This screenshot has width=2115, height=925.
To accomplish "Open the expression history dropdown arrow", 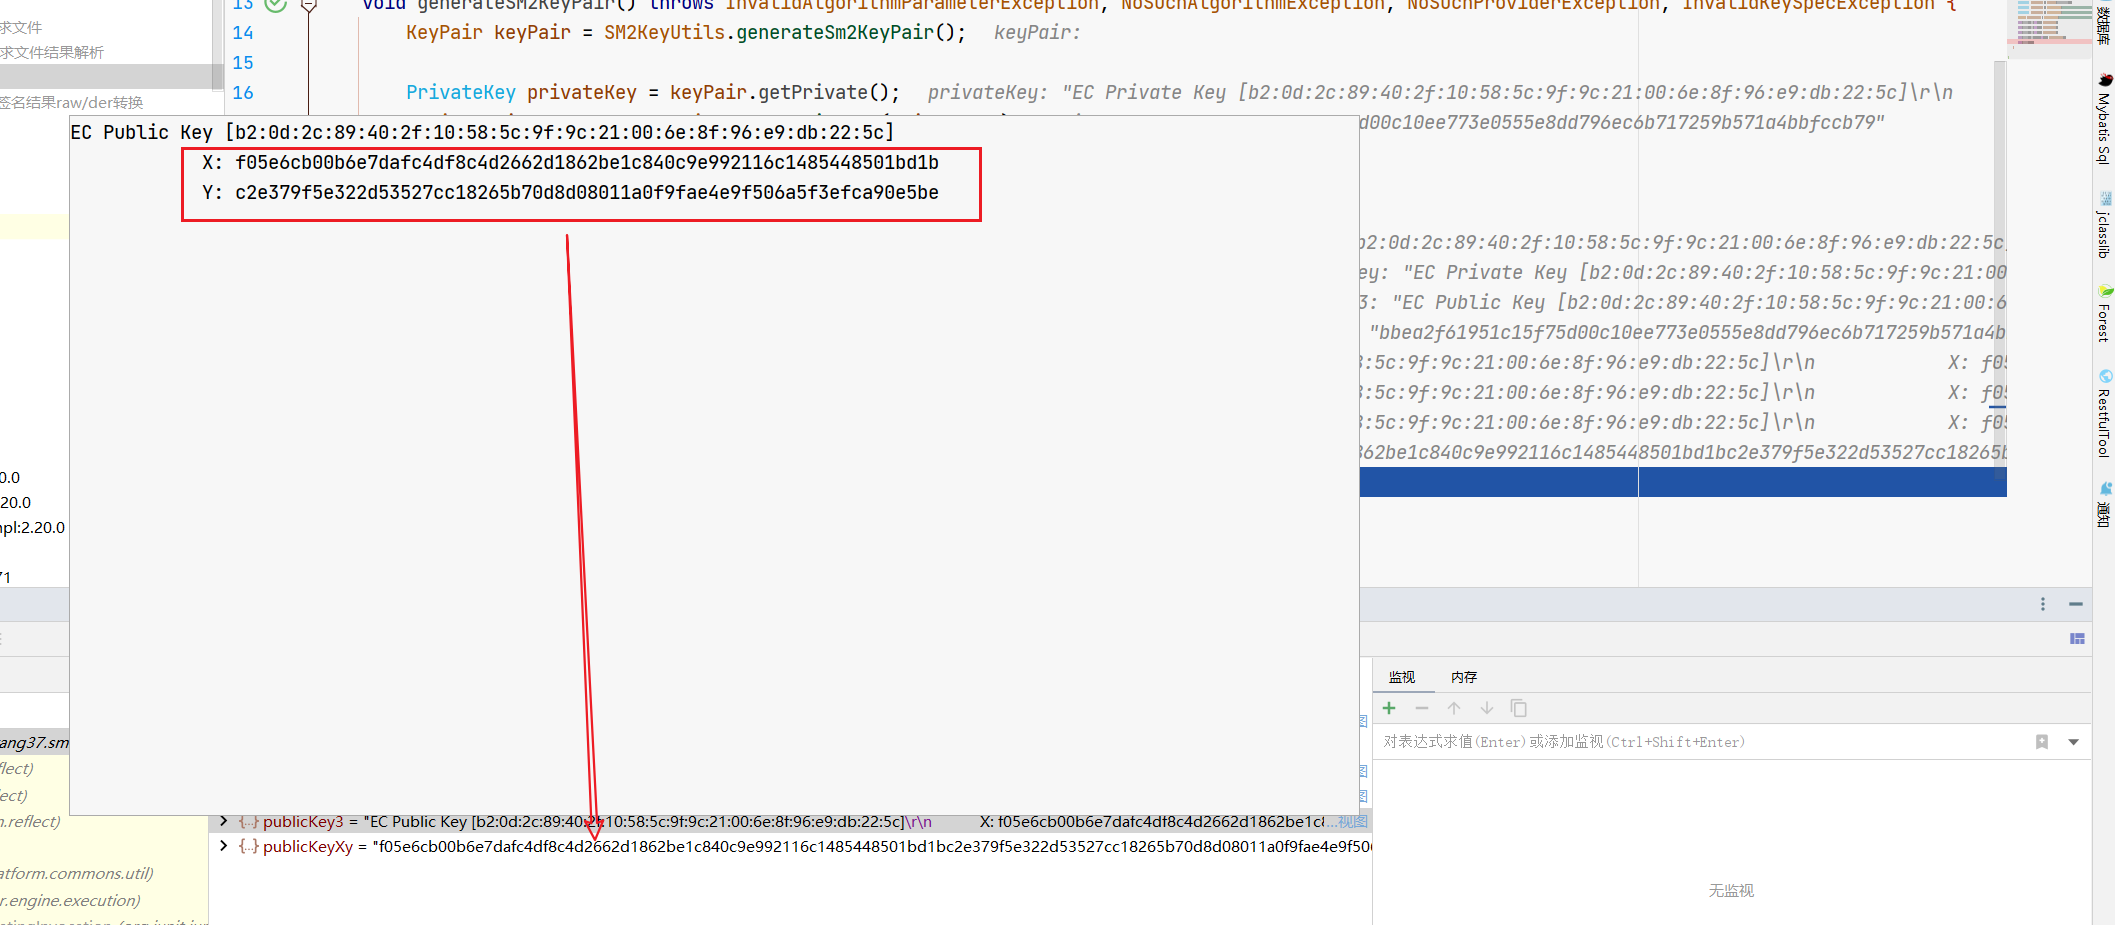I will coord(2074,742).
